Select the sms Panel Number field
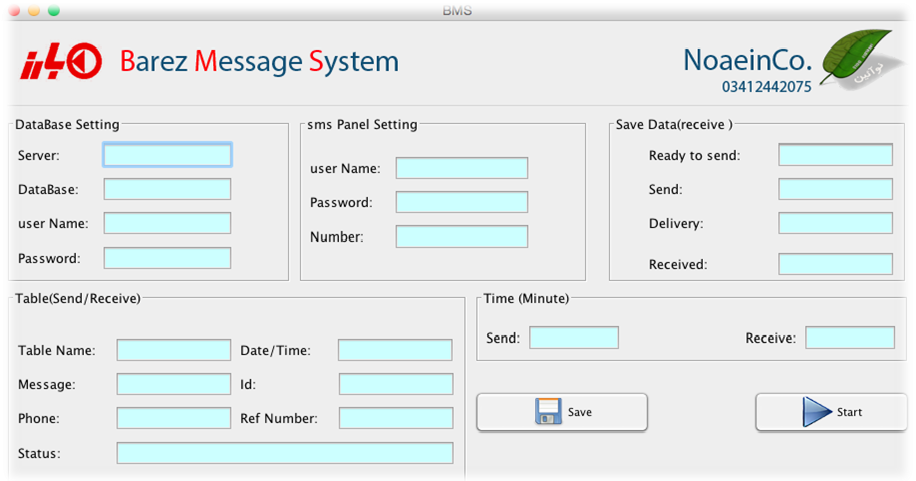Screen dimensions: 916x481 [x=462, y=237]
